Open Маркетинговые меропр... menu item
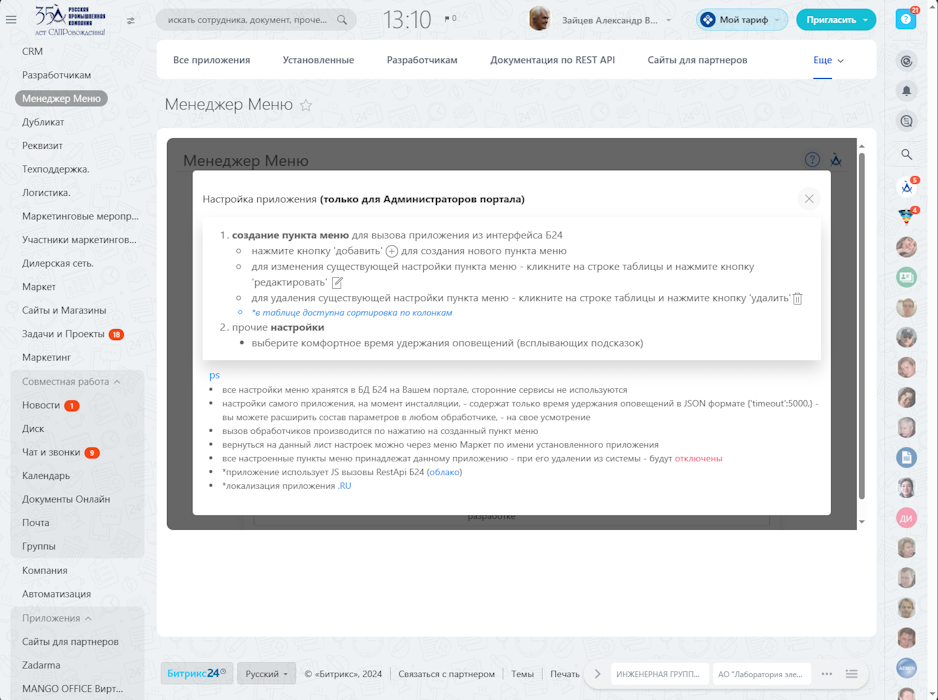 [80, 216]
